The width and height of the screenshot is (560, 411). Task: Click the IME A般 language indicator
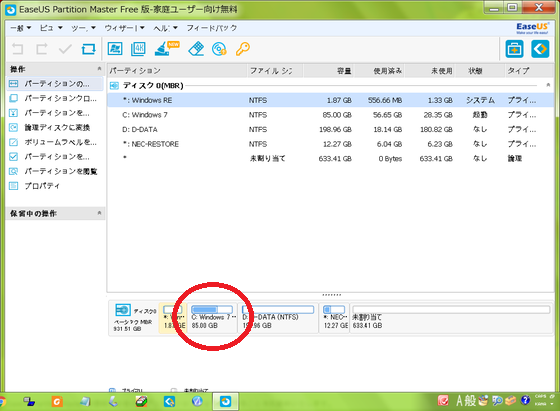coord(466,401)
